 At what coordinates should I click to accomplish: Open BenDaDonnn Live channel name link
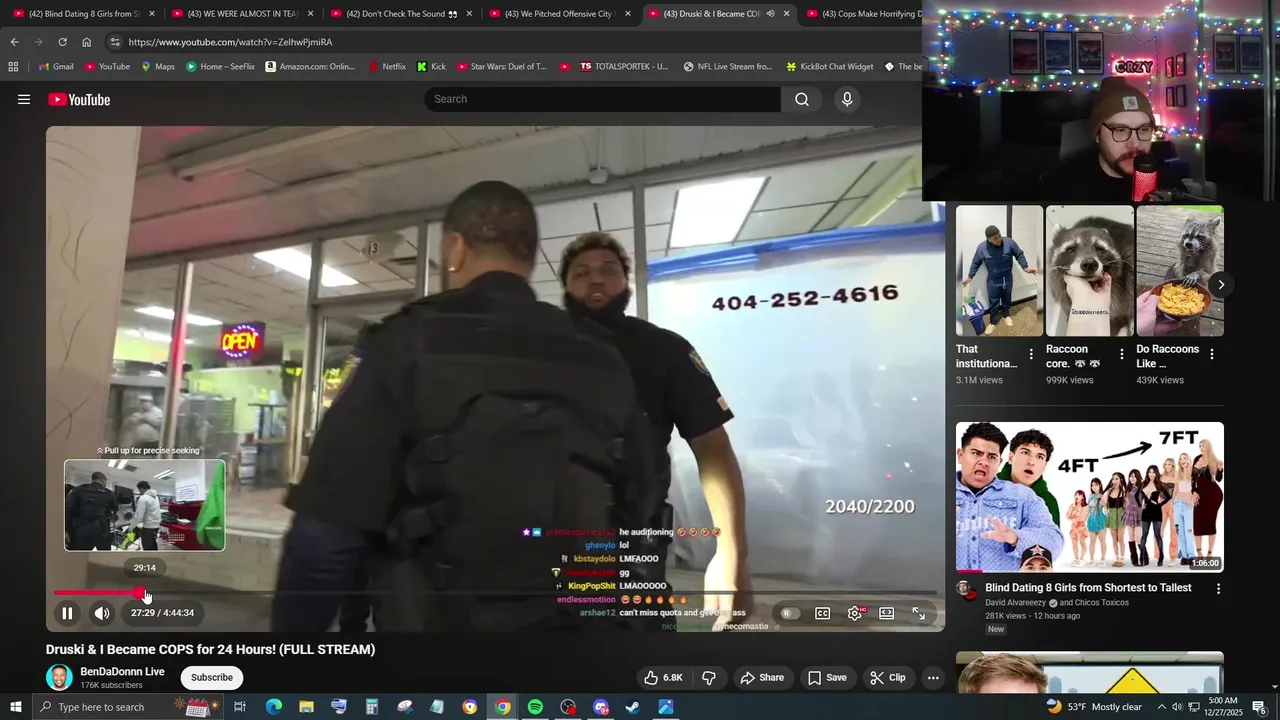click(x=122, y=672)
